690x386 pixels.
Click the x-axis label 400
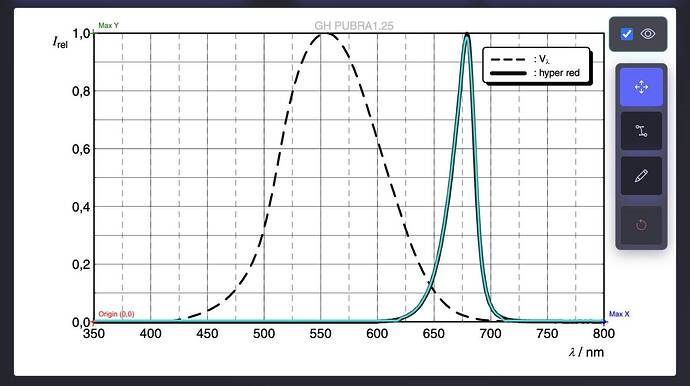[150, 334]
